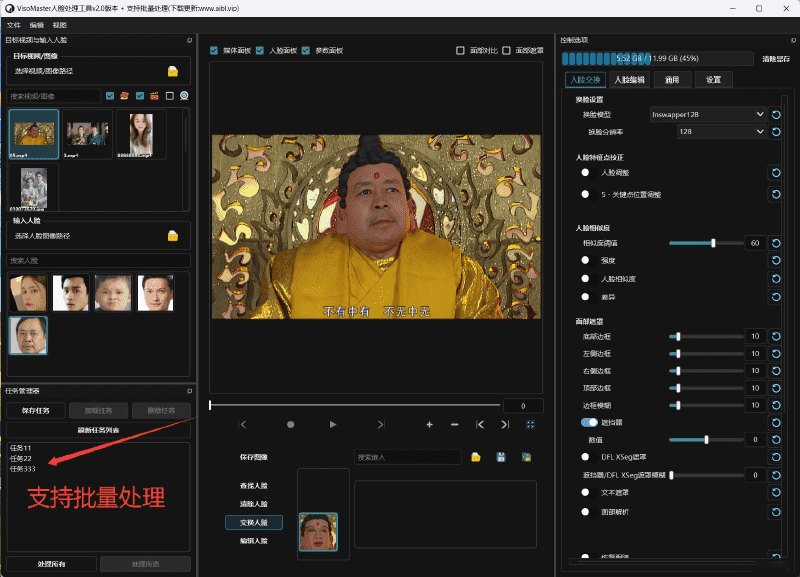This screenshot has width=800, height=577.
Task: Open the 文件 File menu
Action: (14, 25)
